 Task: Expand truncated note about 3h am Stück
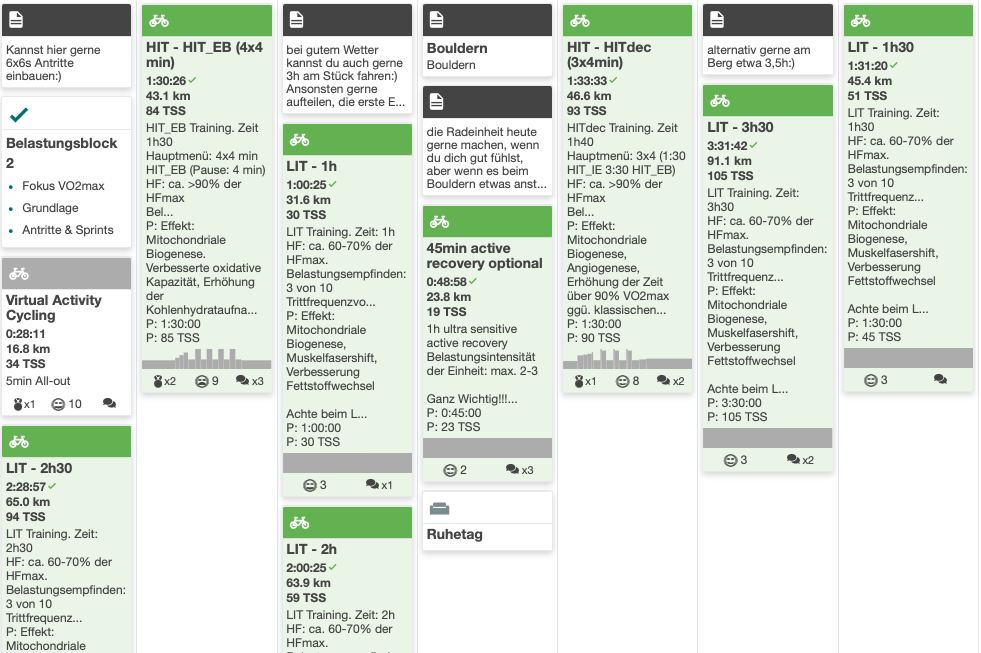[345, 76]
